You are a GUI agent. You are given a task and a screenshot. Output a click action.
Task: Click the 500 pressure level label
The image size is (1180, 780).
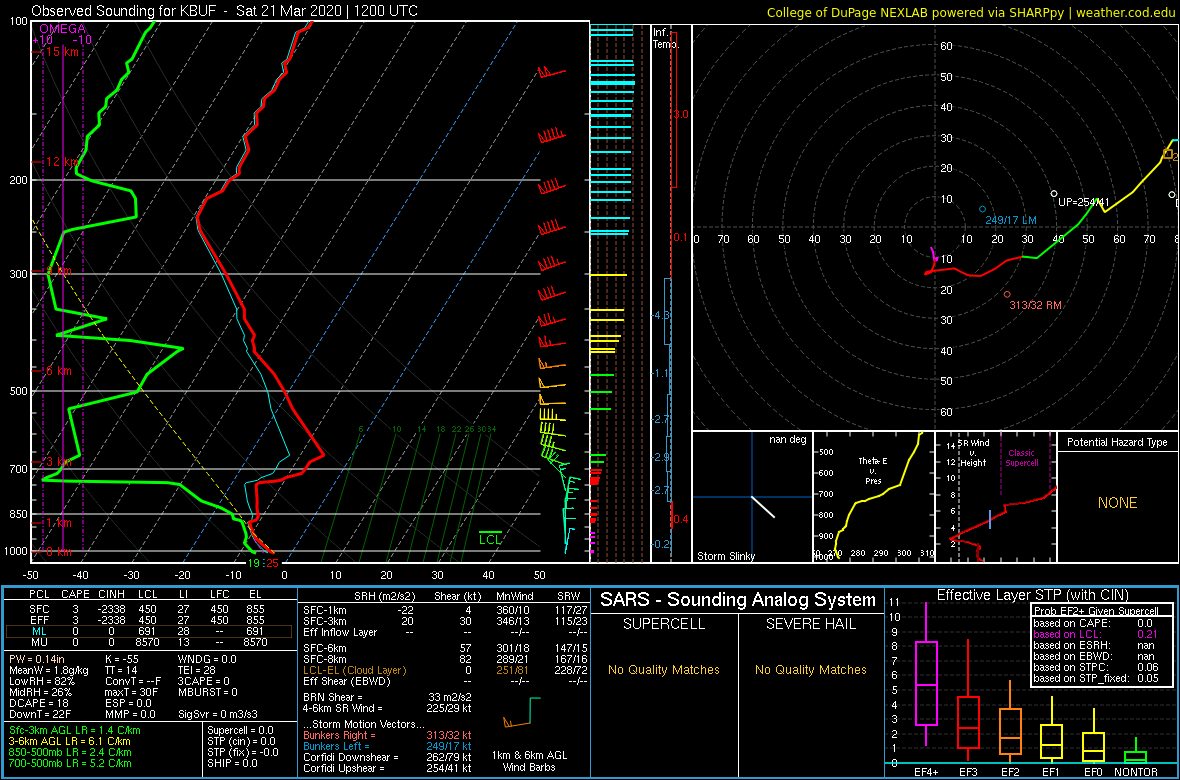(18, 391)
